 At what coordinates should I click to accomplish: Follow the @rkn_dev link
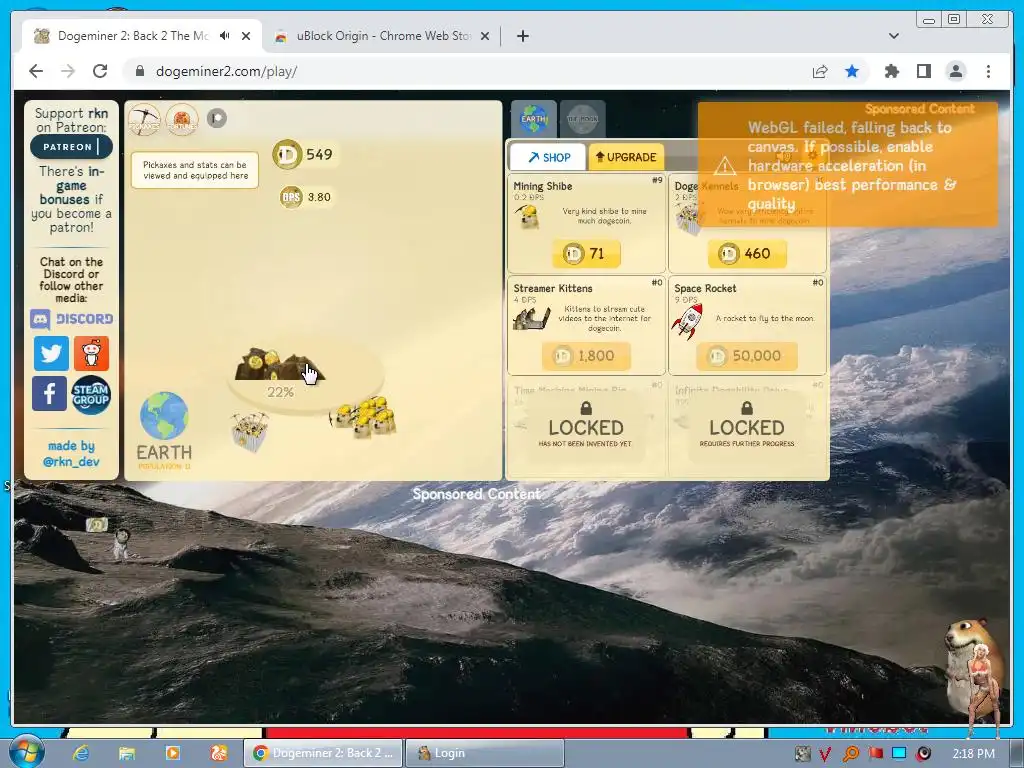click(x=71, y=462)
